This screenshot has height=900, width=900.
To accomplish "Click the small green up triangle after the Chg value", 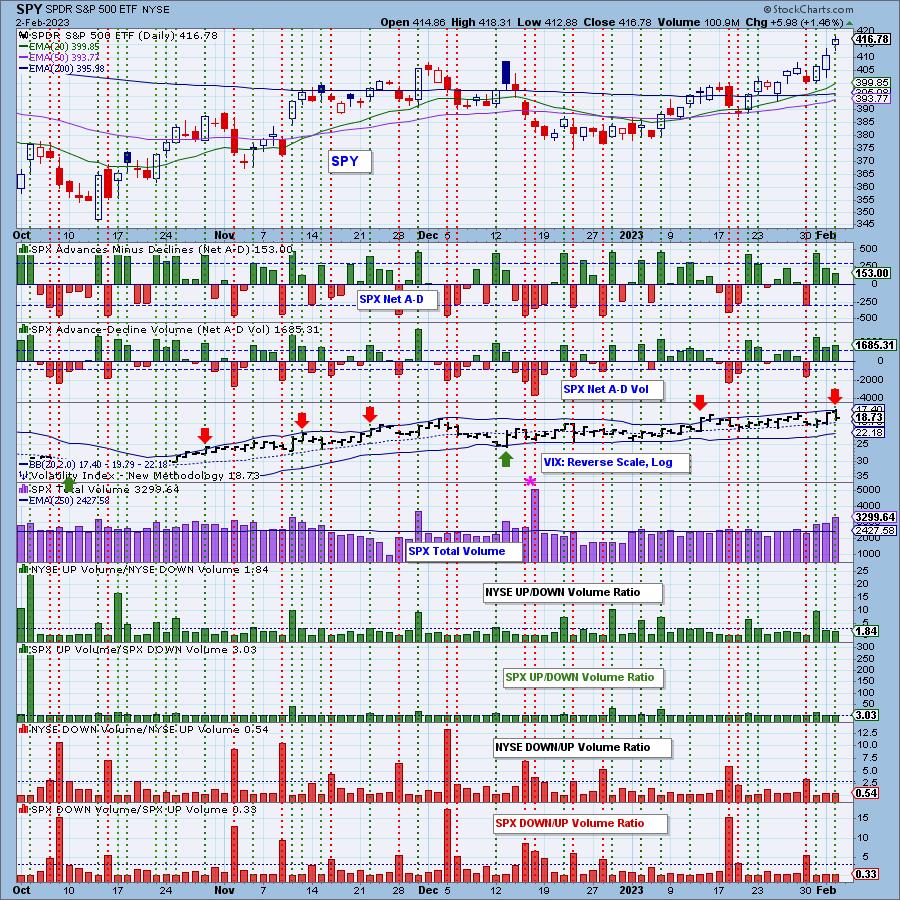I will tap(849, 22).
